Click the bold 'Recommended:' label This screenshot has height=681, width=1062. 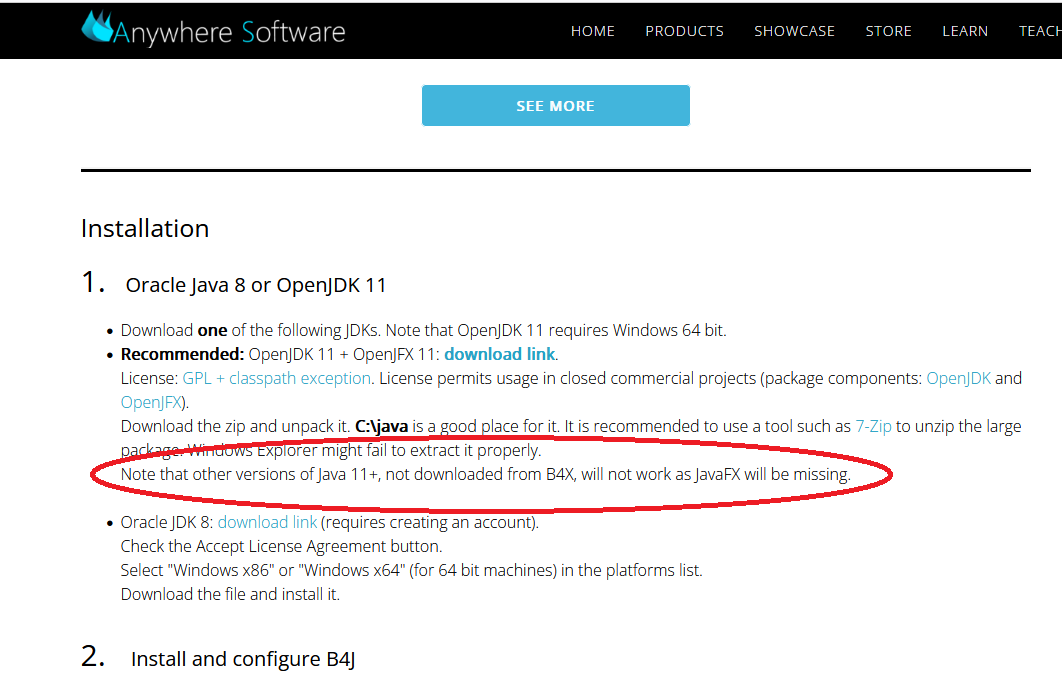182,354
